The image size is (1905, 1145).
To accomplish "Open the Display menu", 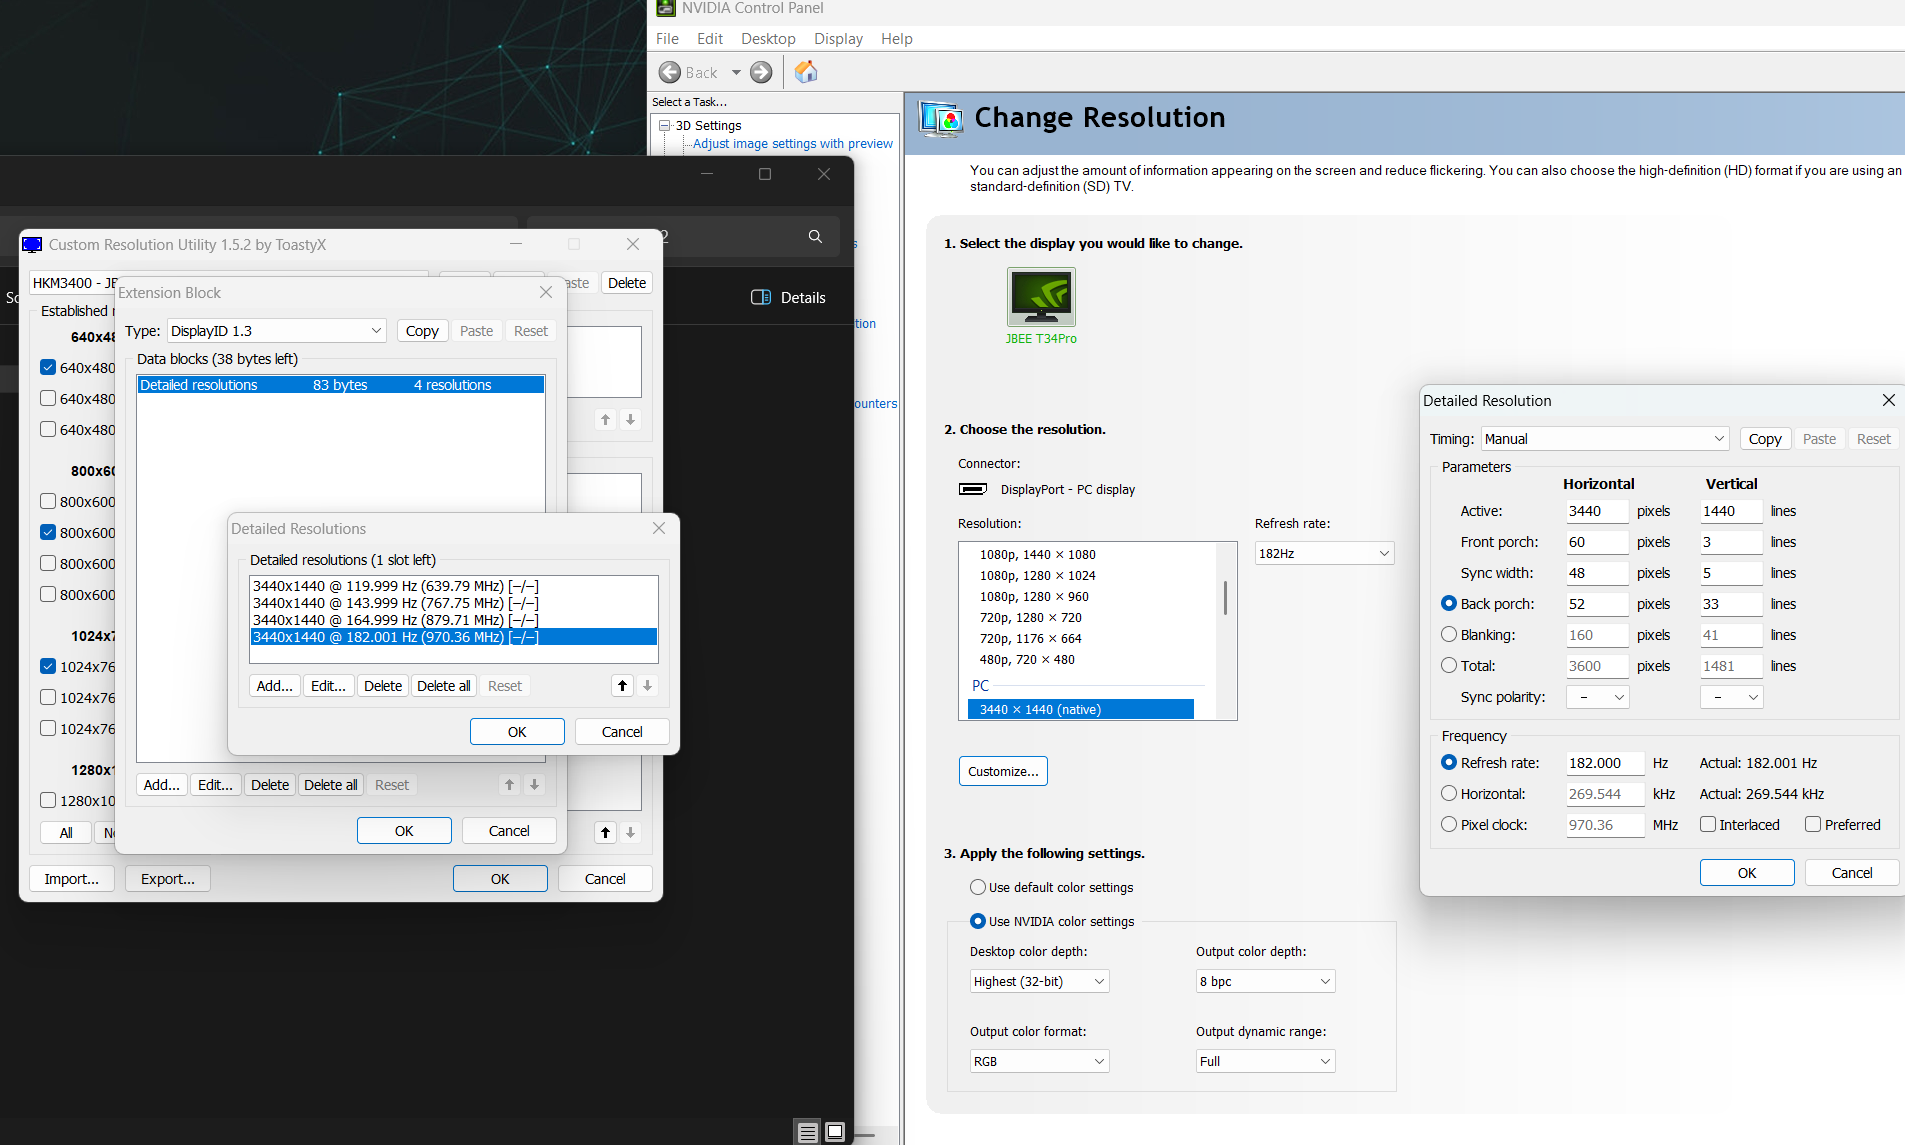I will 838,39.
